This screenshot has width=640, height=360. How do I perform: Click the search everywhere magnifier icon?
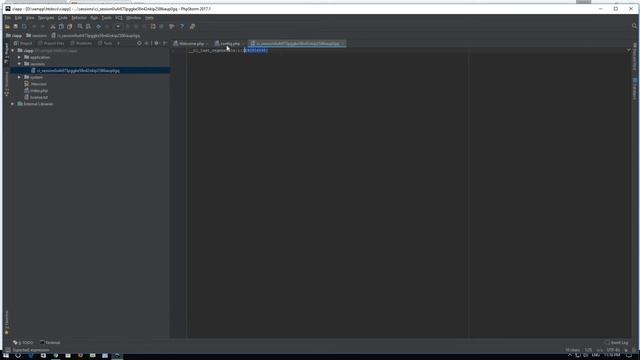pos(634,26)
